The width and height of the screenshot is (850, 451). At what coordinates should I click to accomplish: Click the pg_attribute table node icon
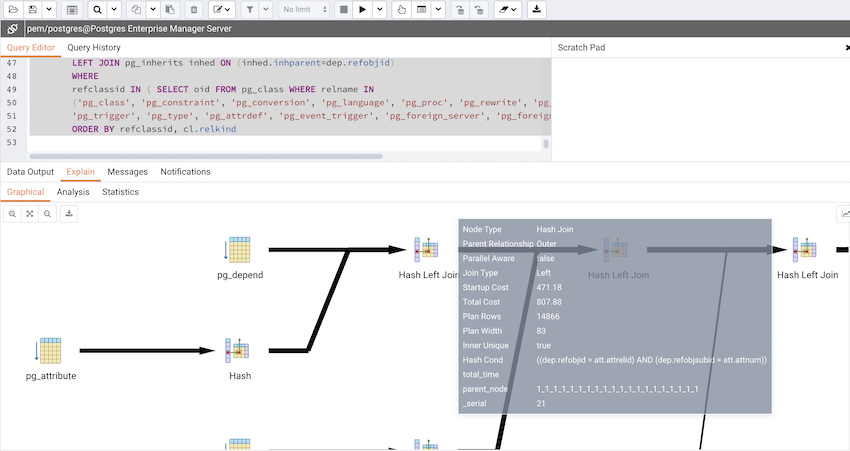(x=49, y=351)
